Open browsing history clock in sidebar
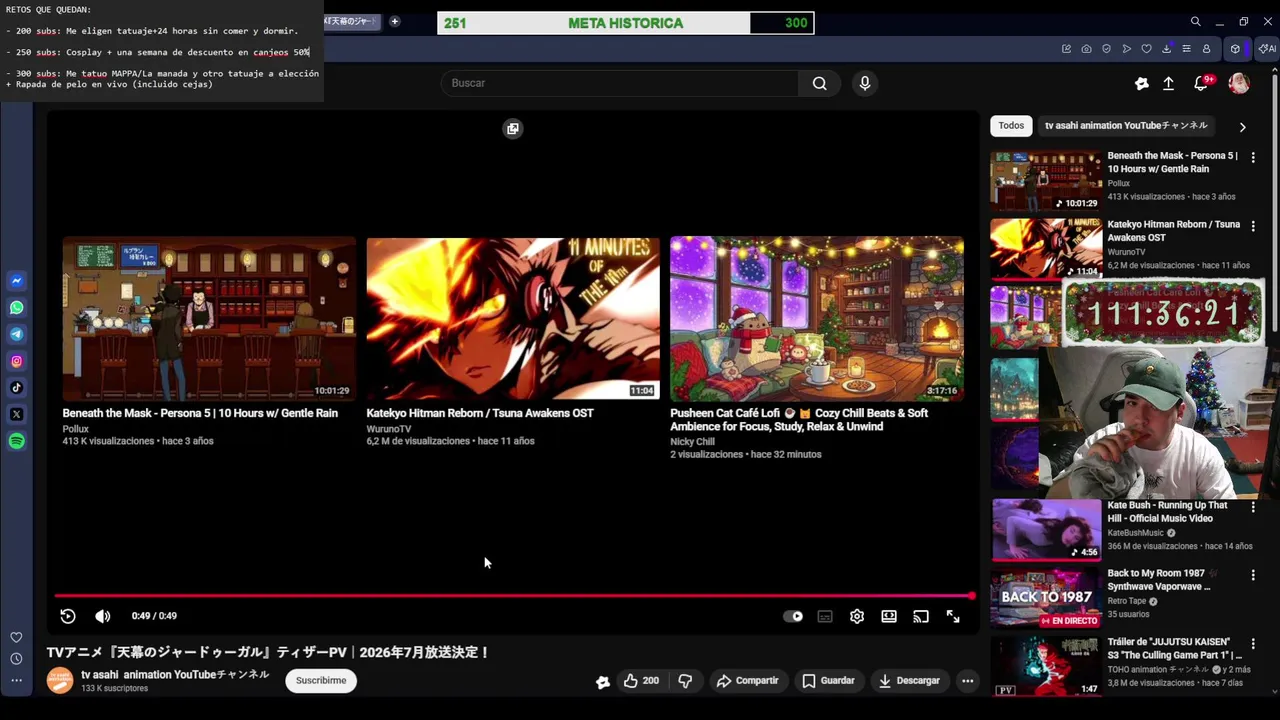Screen dimensions: 1280x720 point(16,659)
